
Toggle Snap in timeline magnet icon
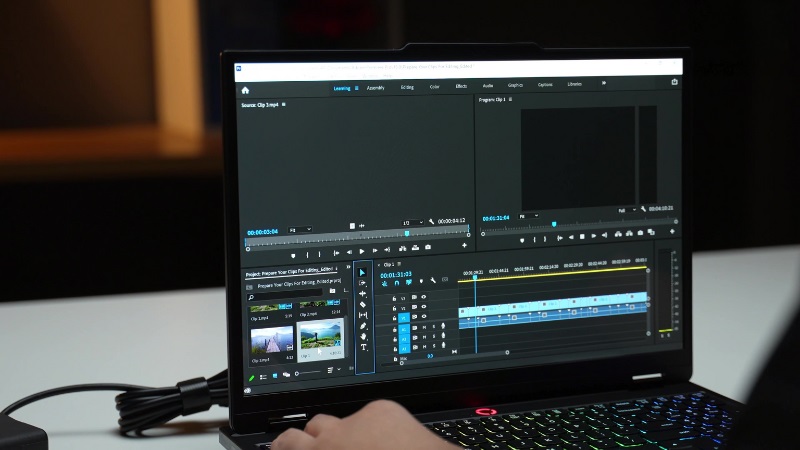click(x=397, y=283)
